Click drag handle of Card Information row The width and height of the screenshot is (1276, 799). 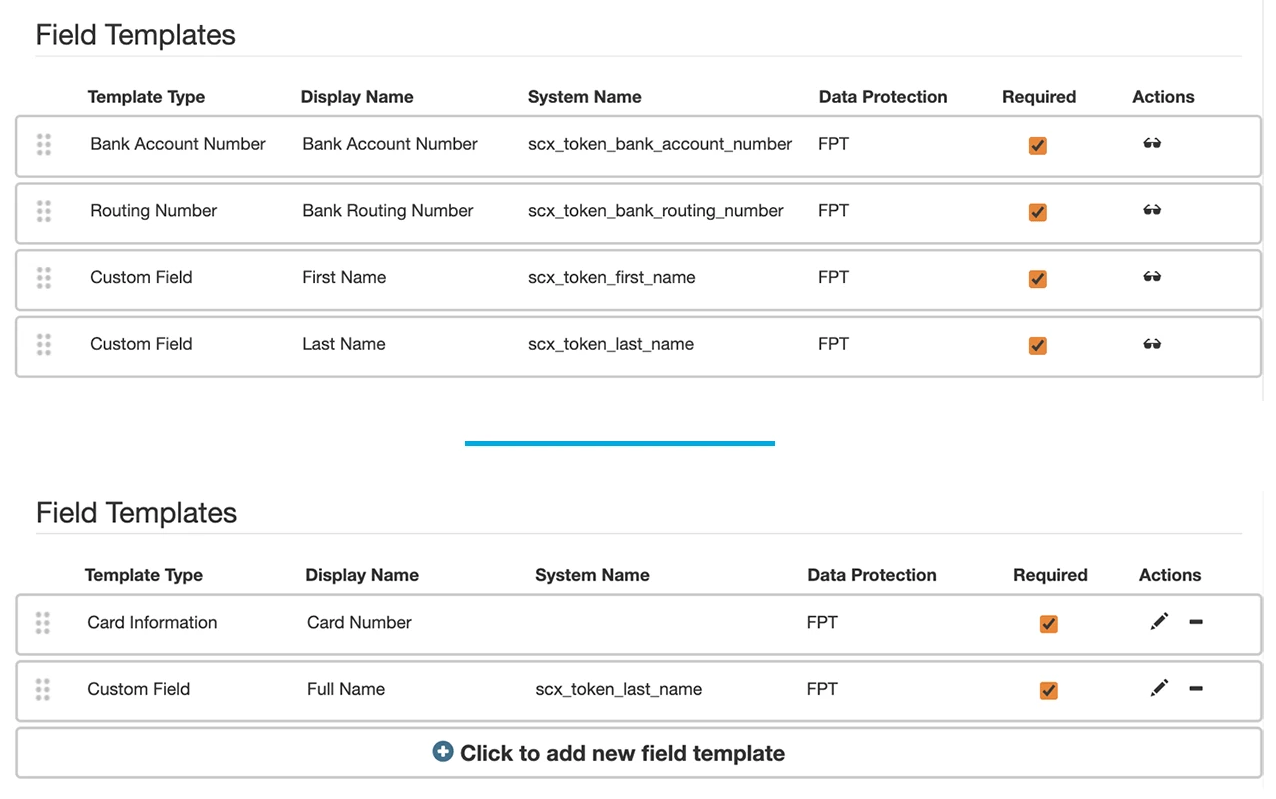(x=42, y=623)
